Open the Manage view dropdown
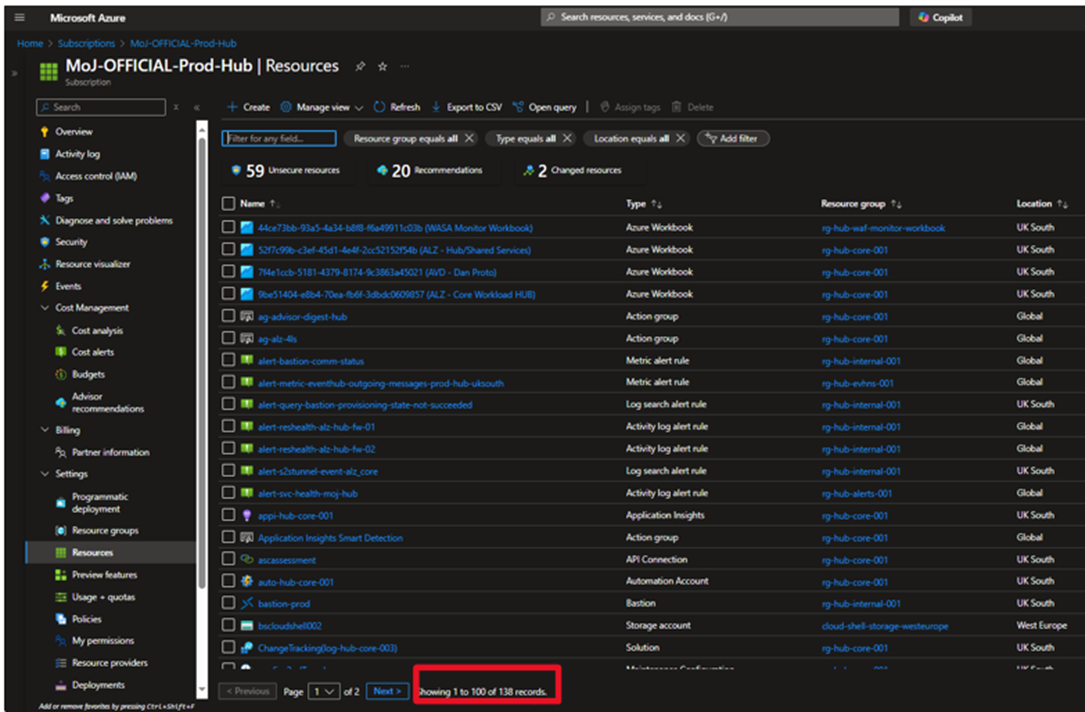The image size is (1085, 712). pos(322,107)
